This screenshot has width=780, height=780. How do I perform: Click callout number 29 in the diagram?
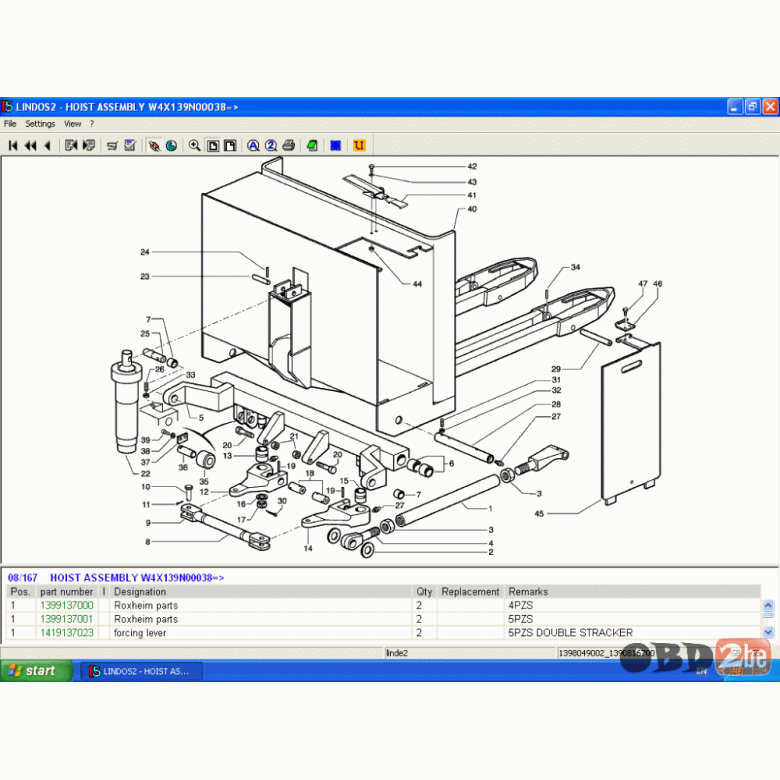(x=556, y=369)
